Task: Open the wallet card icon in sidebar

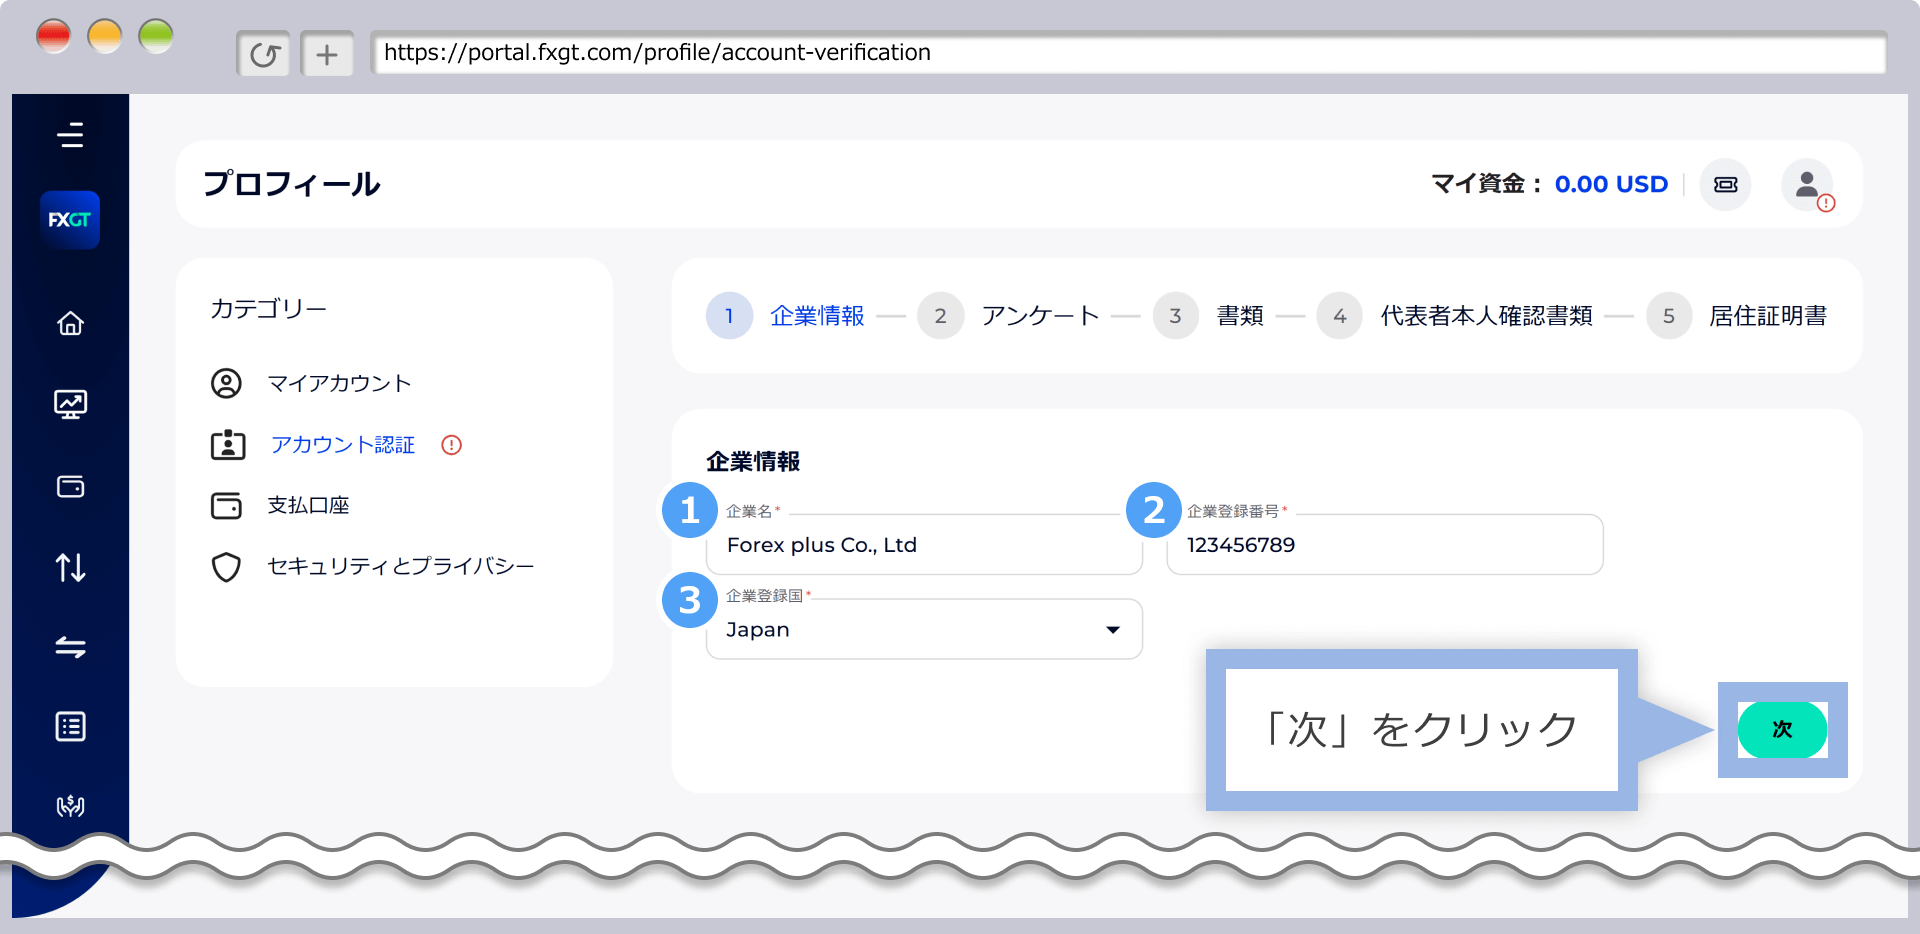Action: coord(70,486)
